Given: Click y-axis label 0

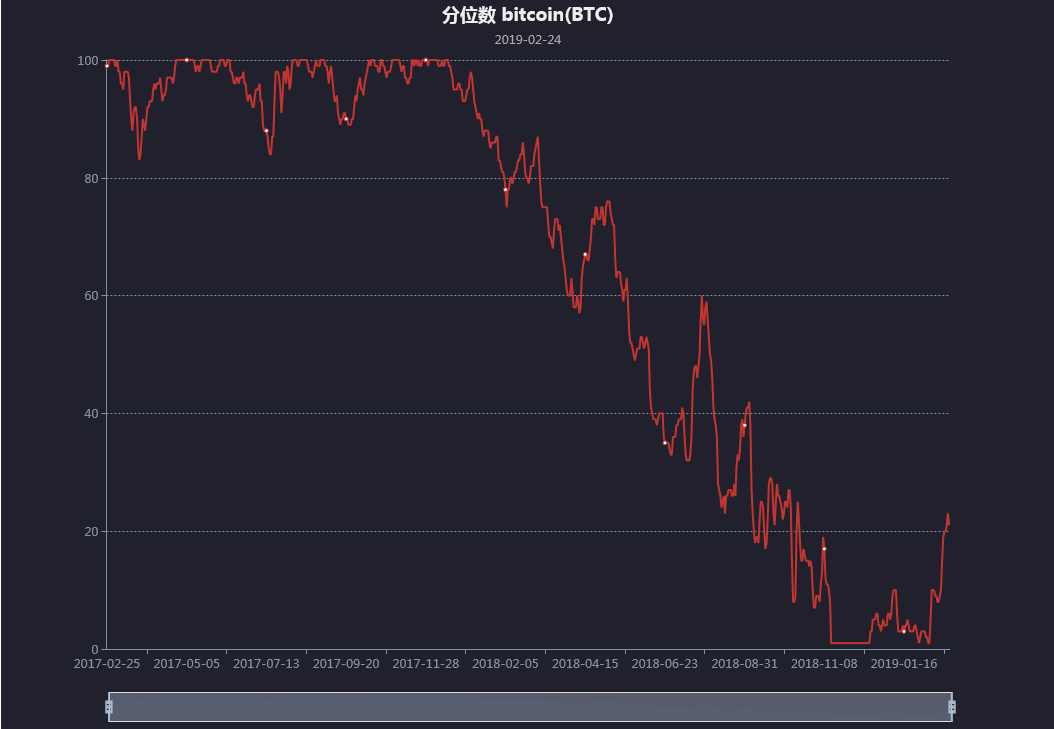Looking at the screenshot, I should (x=95, y=650).
